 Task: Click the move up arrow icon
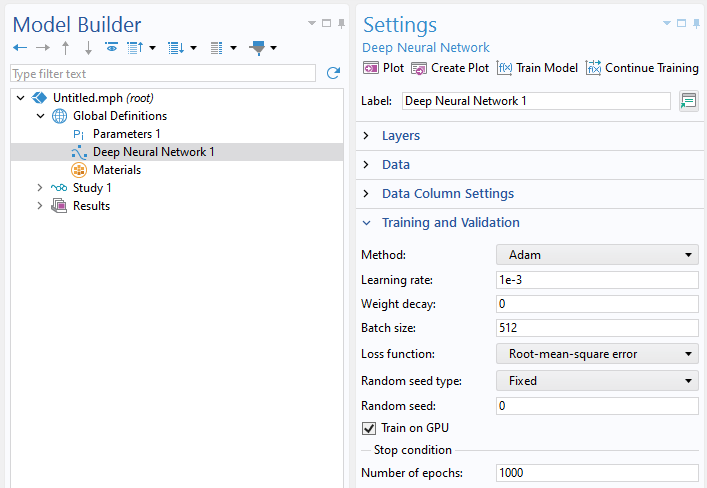pyautogui.click(x=66, y=47)
